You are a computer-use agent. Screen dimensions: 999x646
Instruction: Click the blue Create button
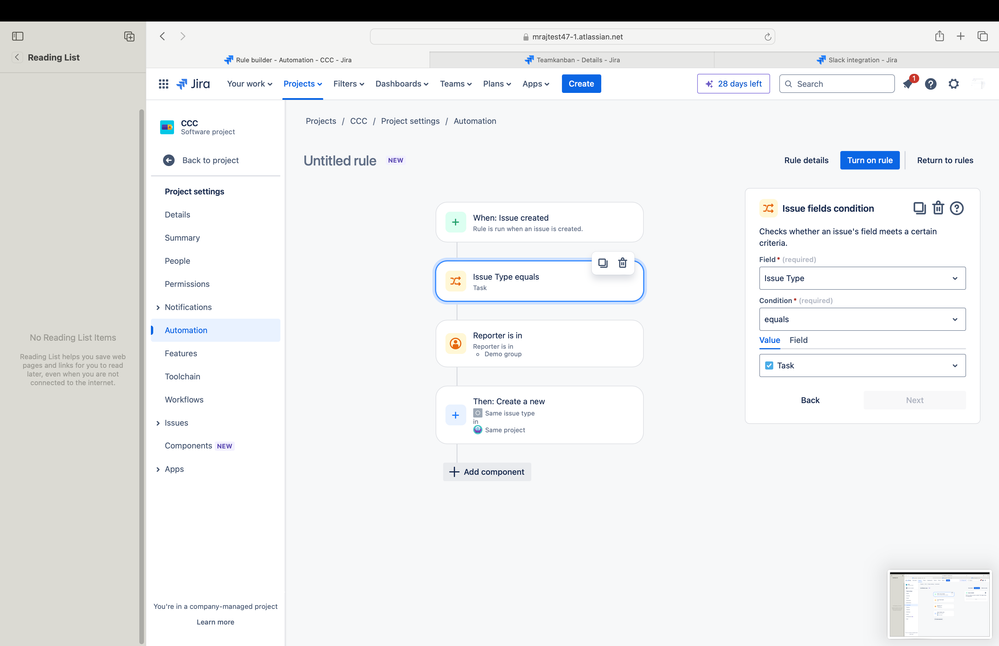[x=581, y=83]
